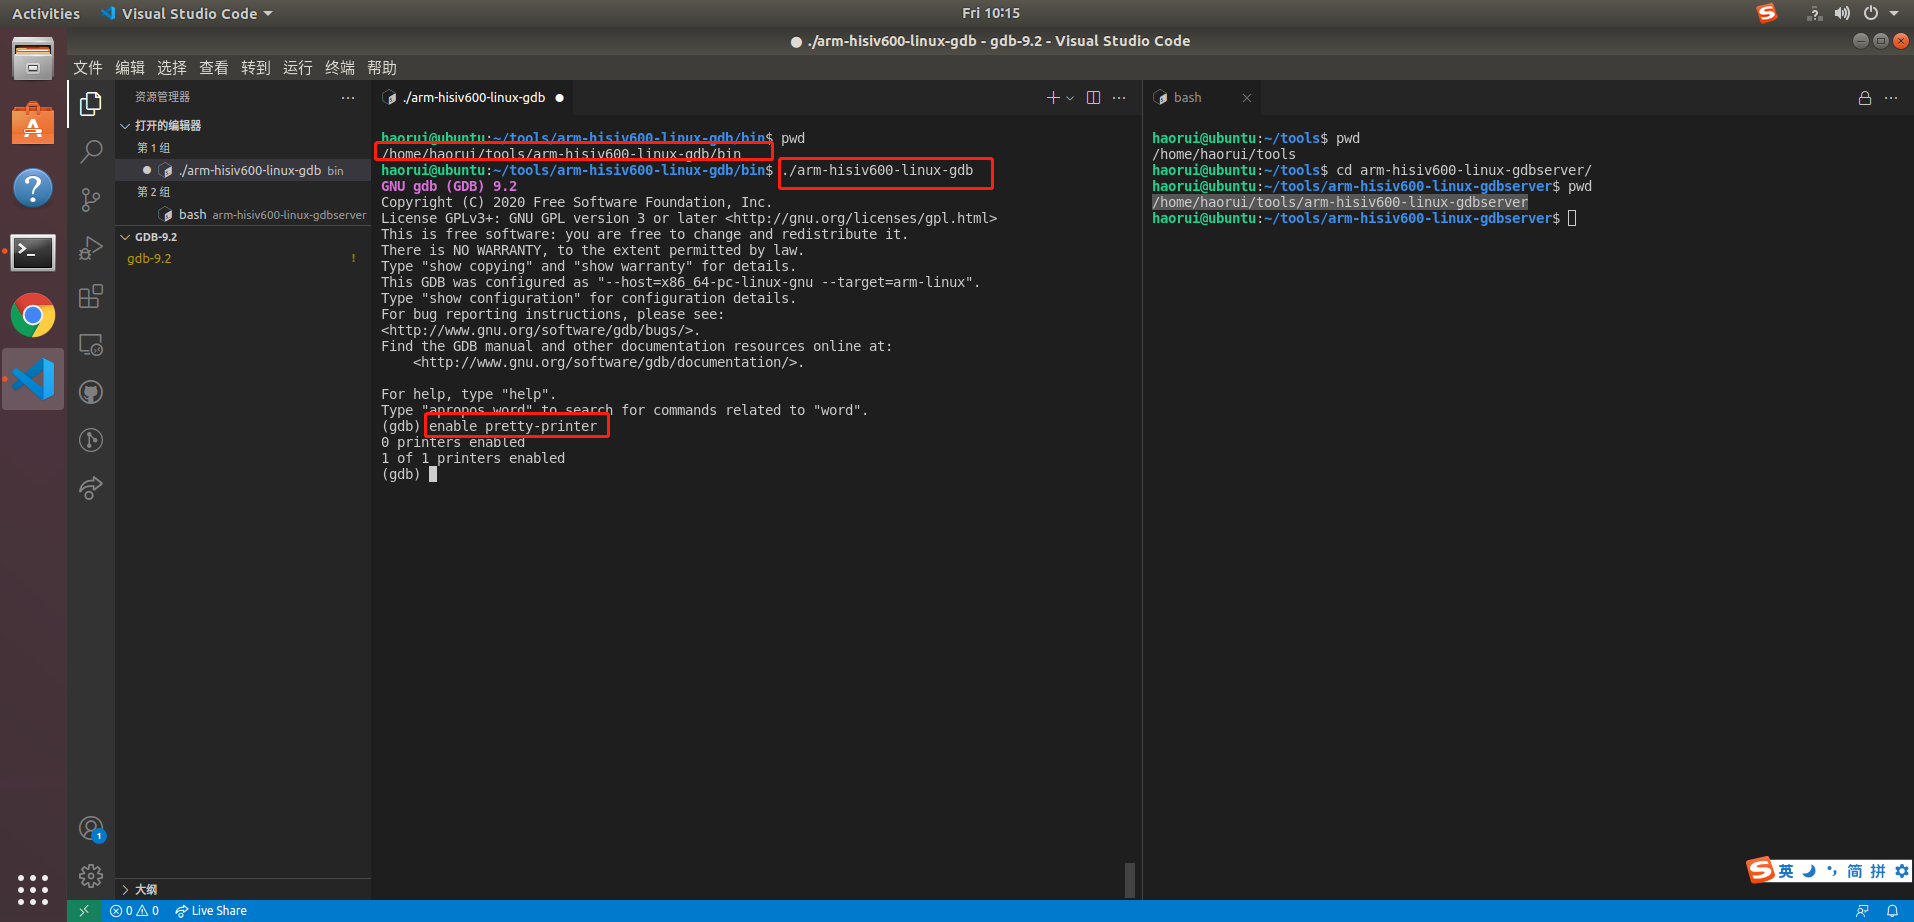Create a new terminal with plus icon
1914x922 pixels.
1053,98
